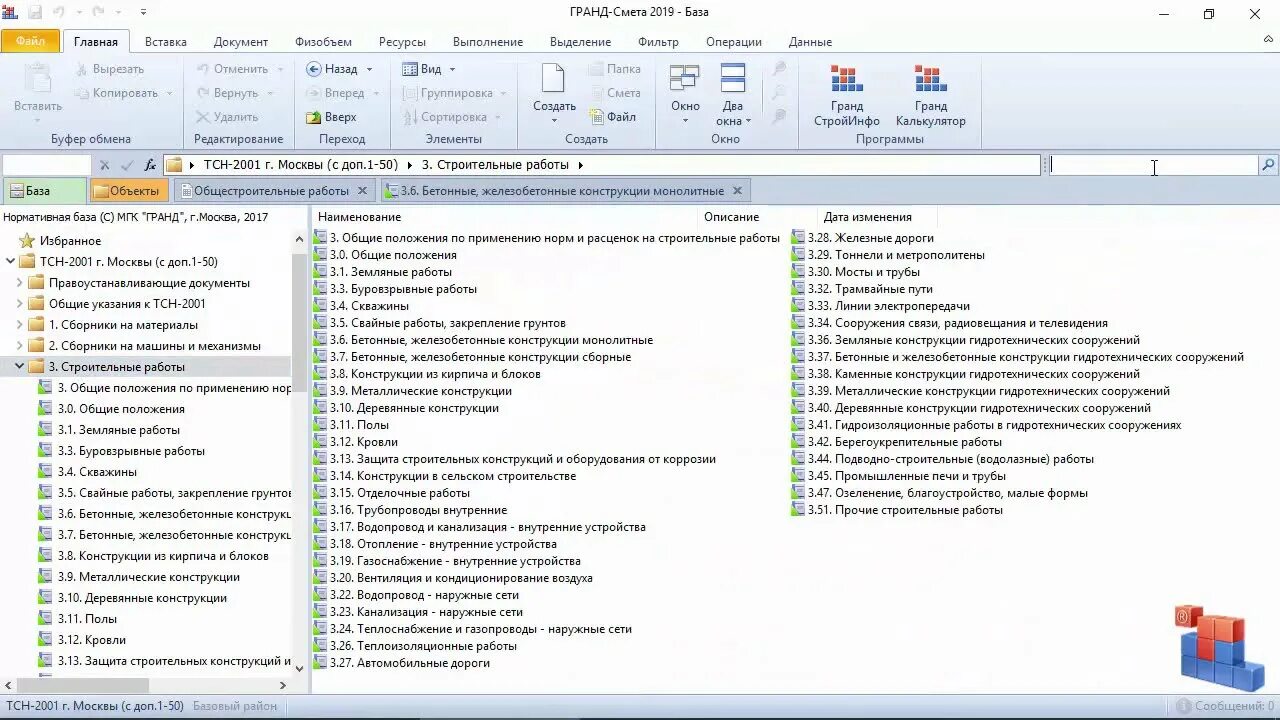Select 3.28. Железные дороги in list
This screenshot has width=1280, height=720.
click(x=863, y=238)
